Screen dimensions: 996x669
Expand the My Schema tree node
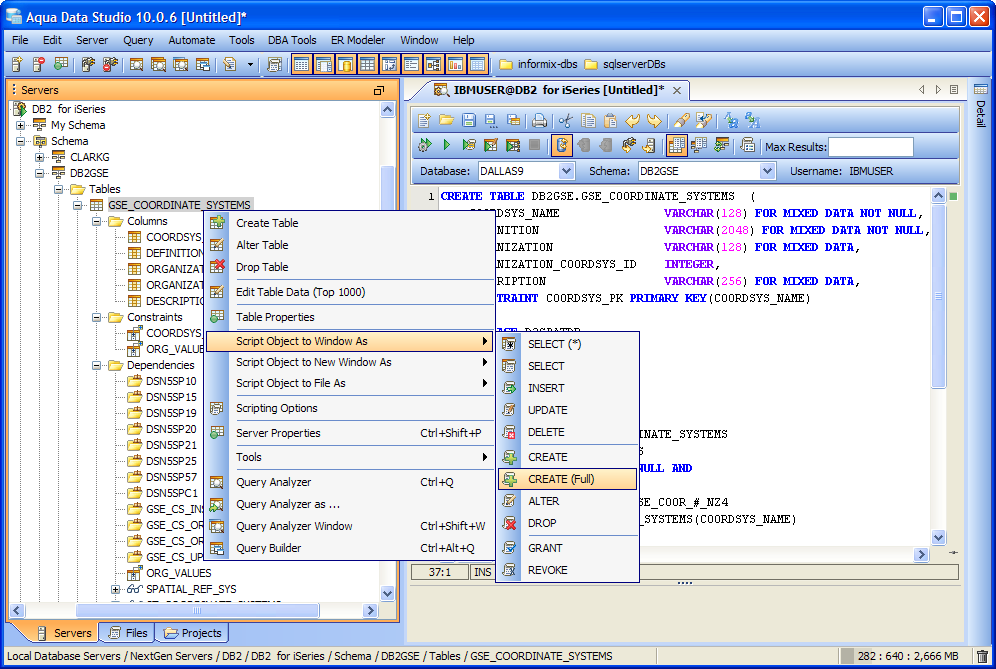click(21, 125)
